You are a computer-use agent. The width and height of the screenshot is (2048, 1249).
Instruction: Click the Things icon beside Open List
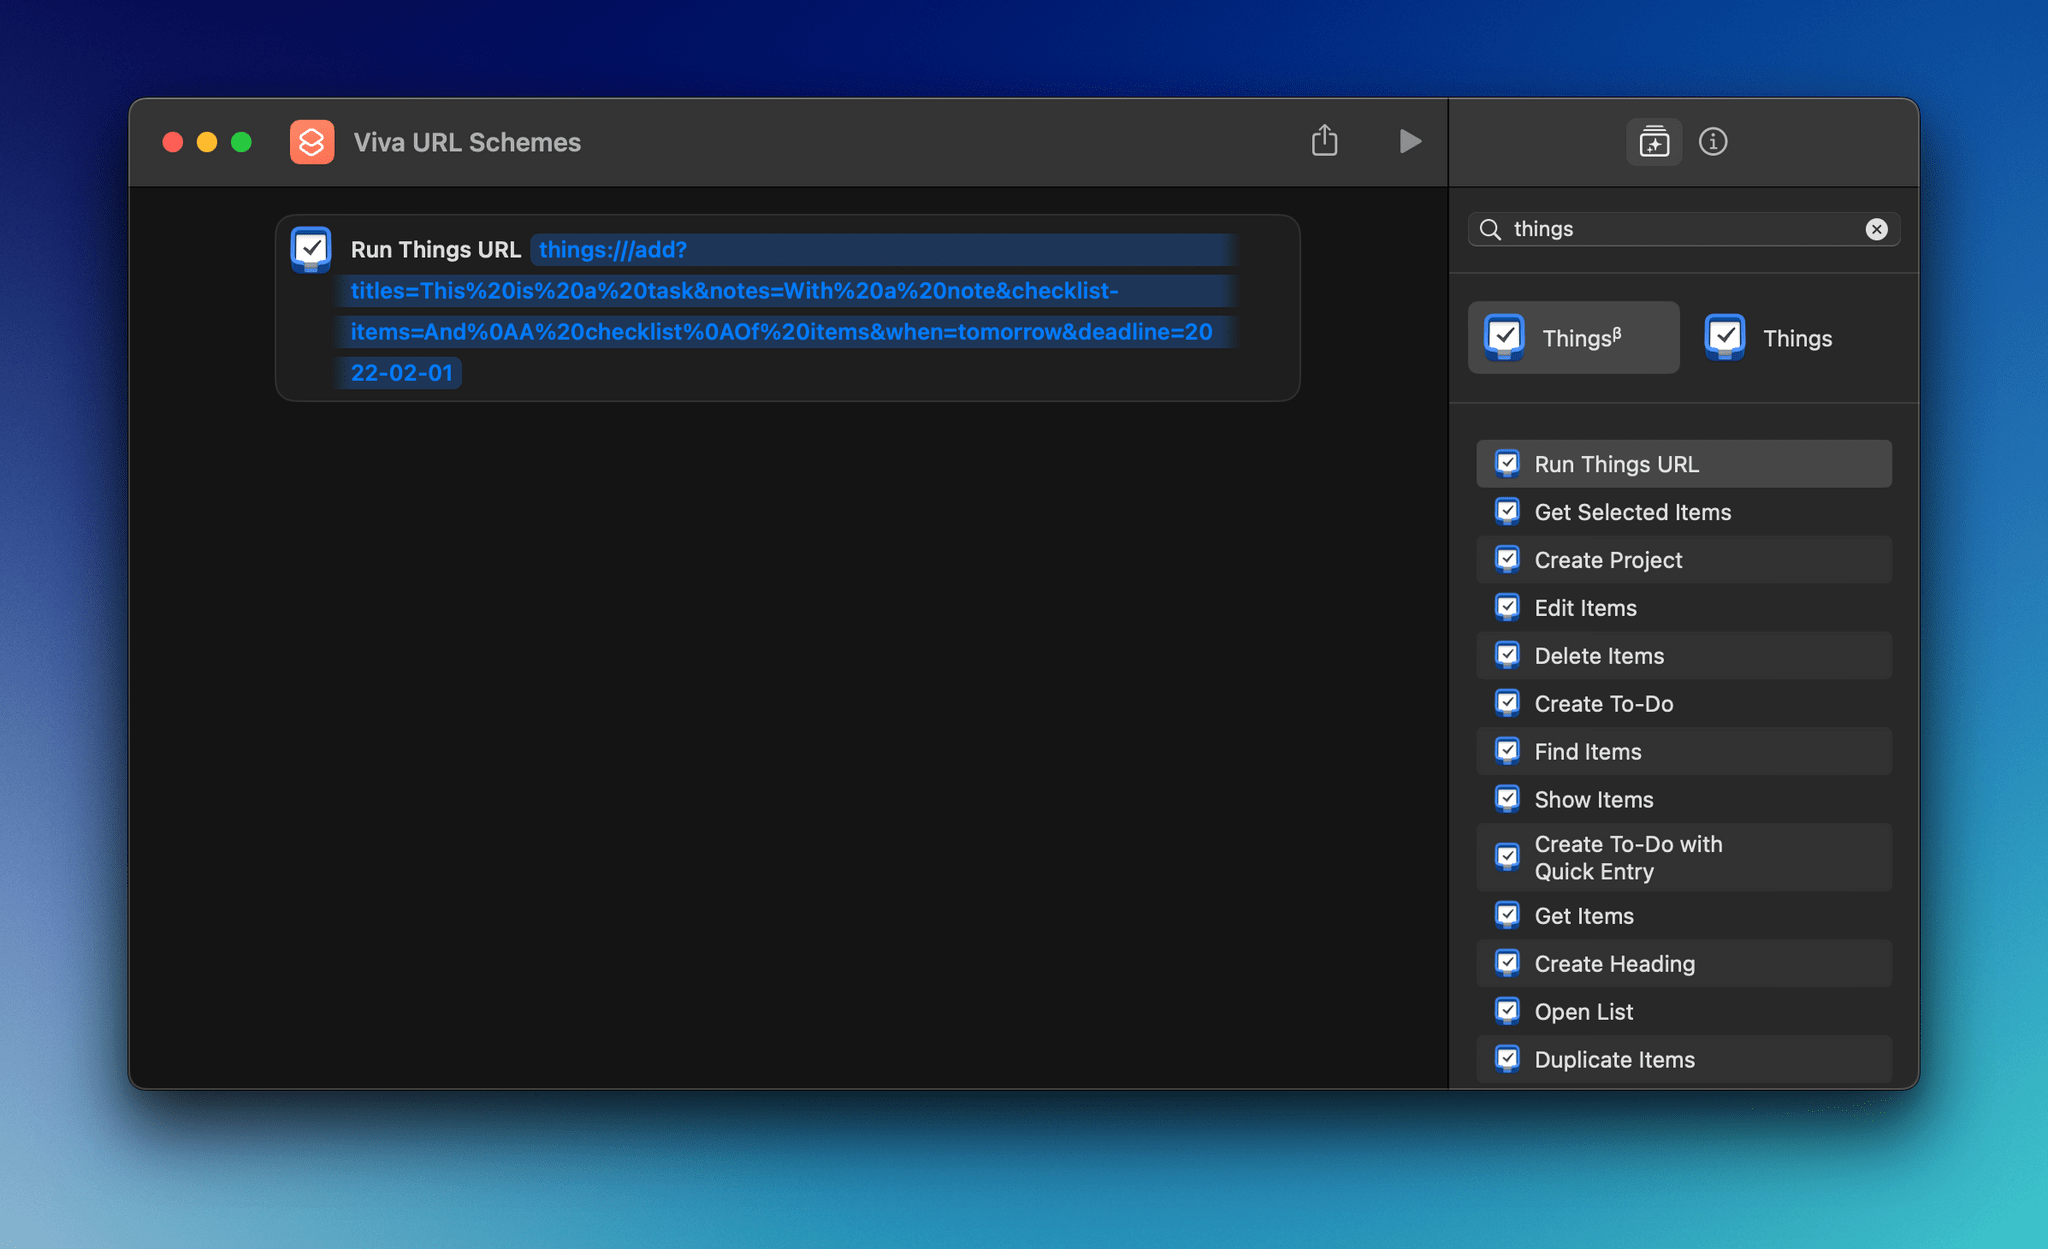tap(1507, 1011)
